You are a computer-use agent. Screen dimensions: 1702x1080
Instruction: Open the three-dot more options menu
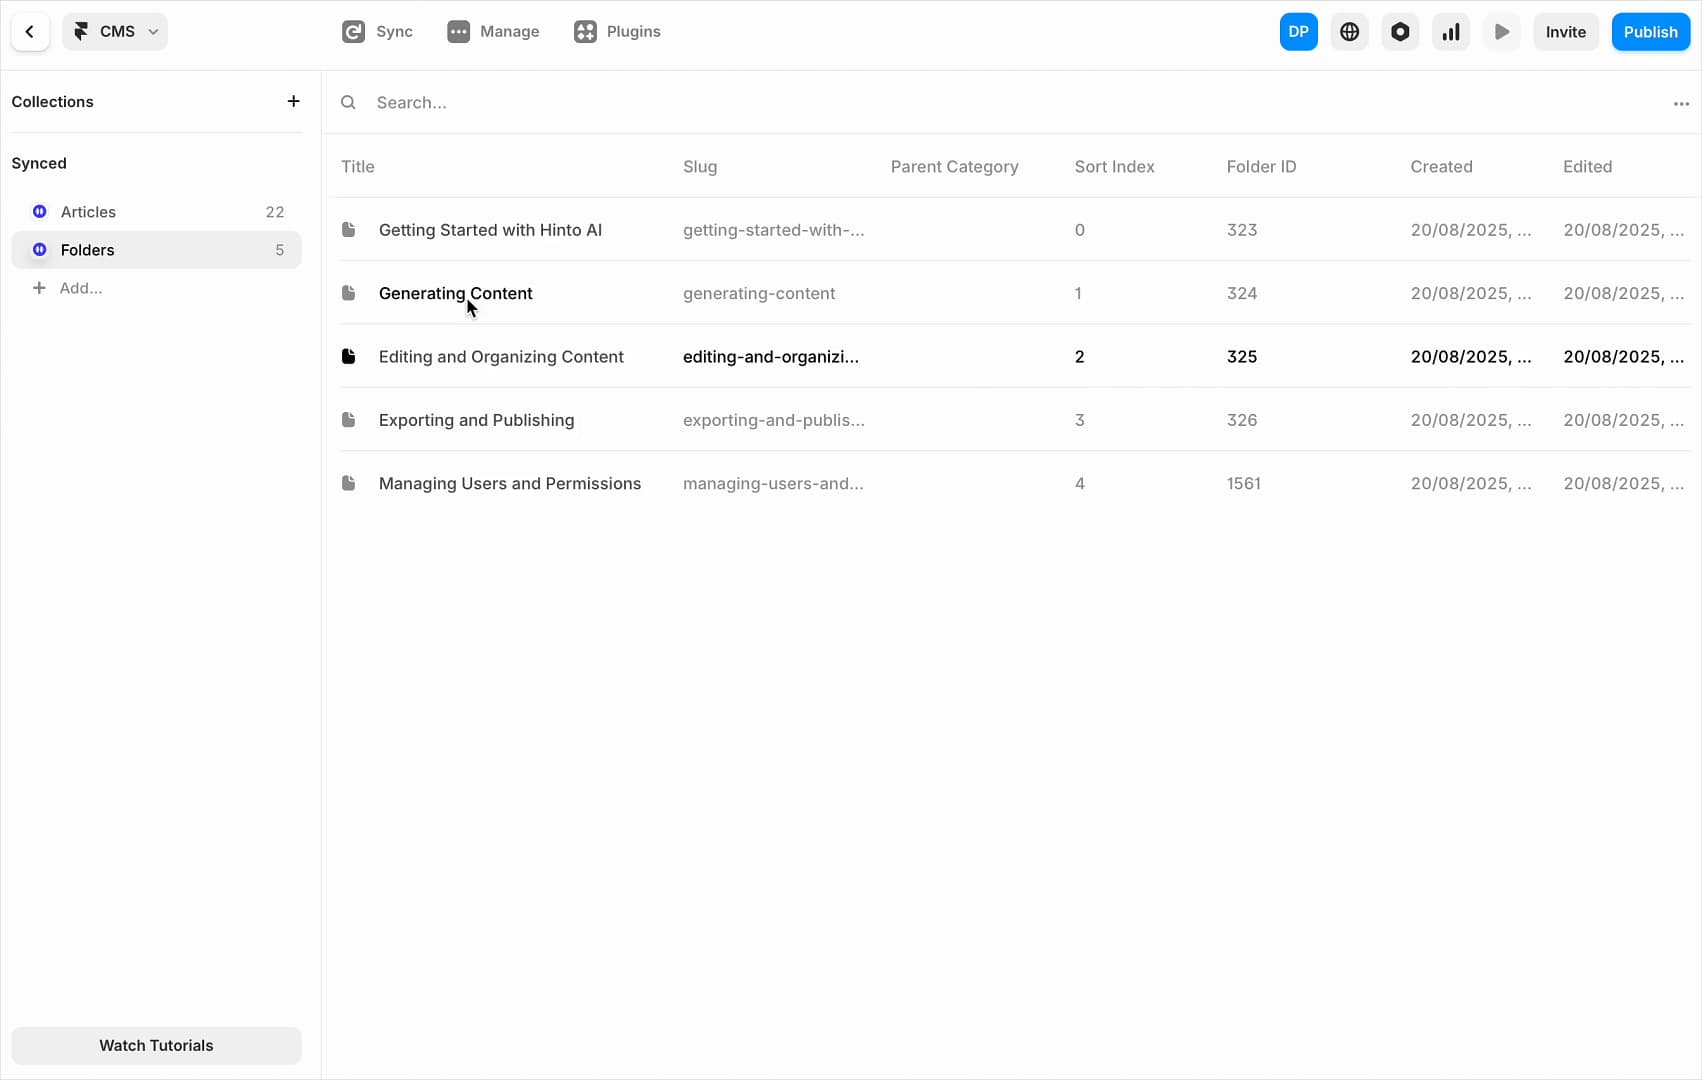pos(1681,103)
